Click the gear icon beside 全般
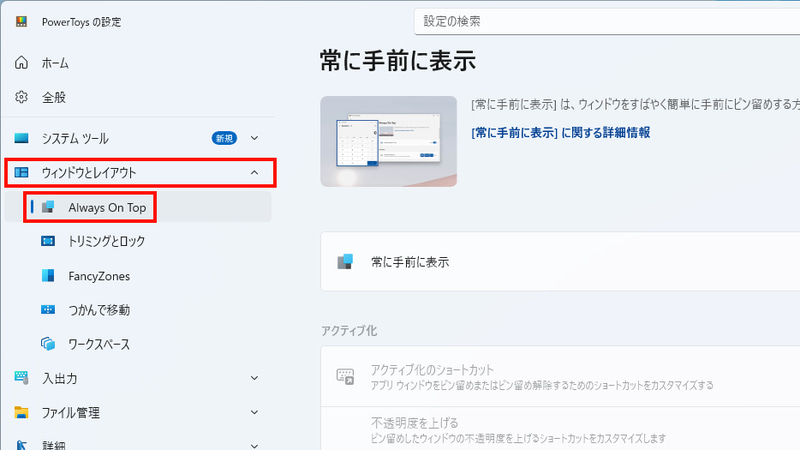 point(21,97)
